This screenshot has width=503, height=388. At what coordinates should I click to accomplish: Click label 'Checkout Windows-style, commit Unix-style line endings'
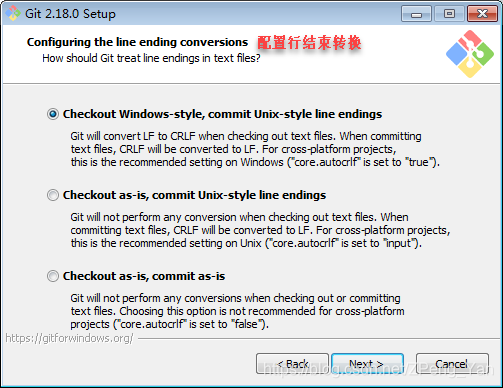coord(222,114)
